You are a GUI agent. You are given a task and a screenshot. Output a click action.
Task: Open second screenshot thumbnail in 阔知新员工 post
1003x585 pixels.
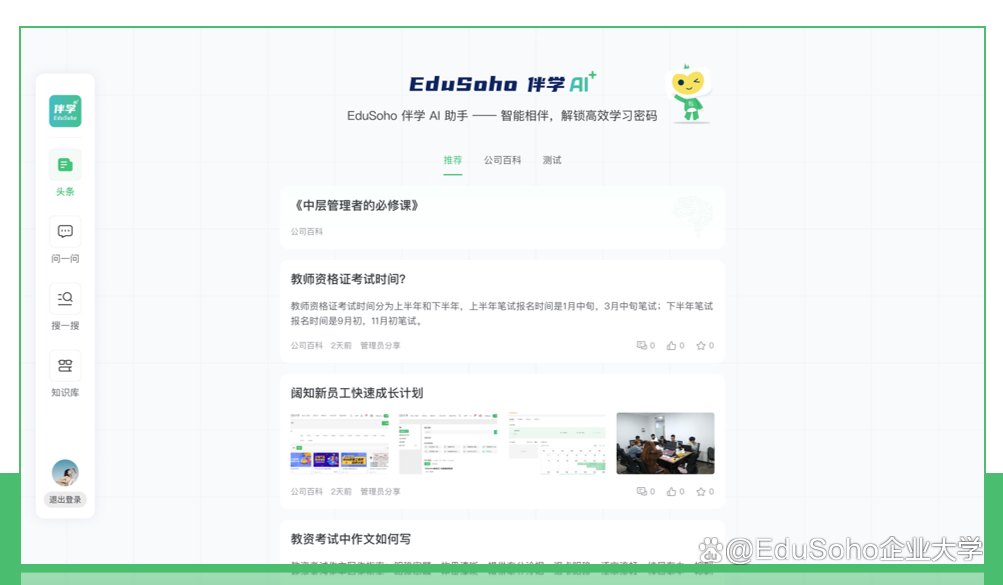(448, 443)
